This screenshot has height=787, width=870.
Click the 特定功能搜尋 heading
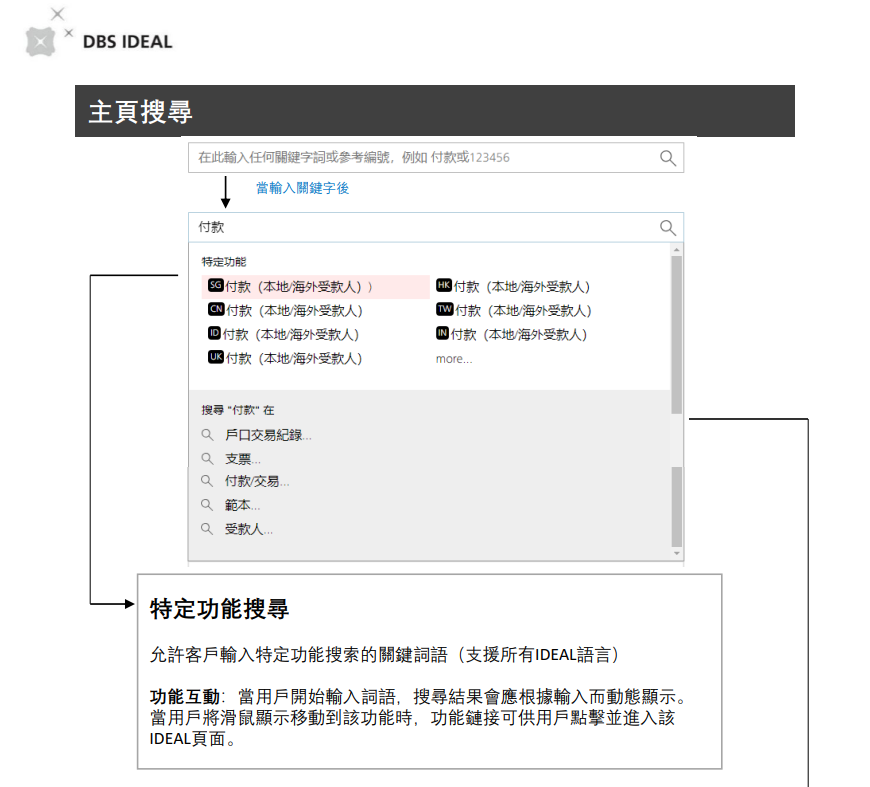point(219,609)
